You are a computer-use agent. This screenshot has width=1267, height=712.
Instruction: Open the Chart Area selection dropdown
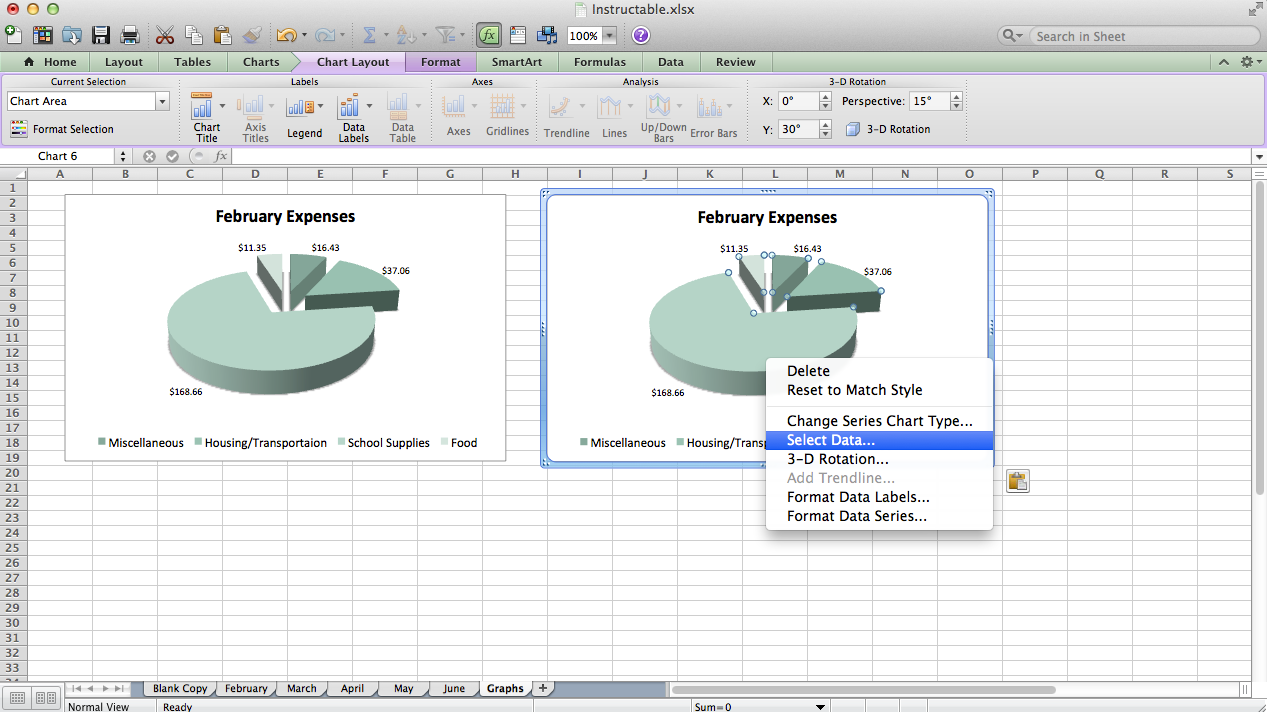point(163,100)
